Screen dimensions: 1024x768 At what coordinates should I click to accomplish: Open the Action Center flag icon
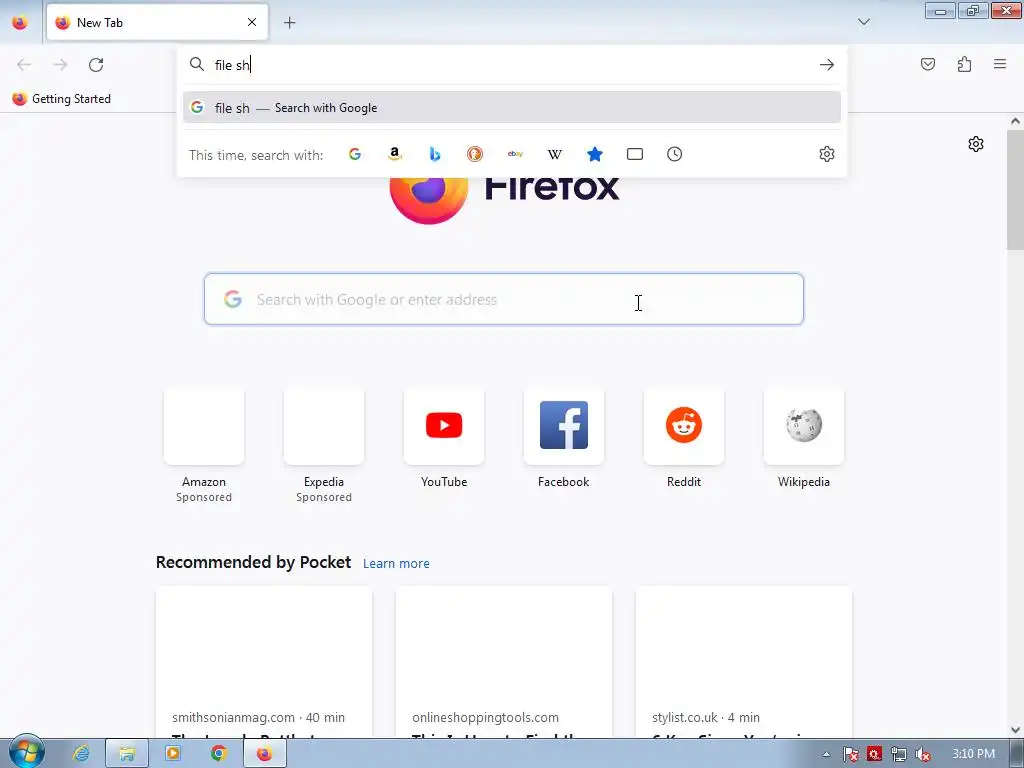coord(850,754)
